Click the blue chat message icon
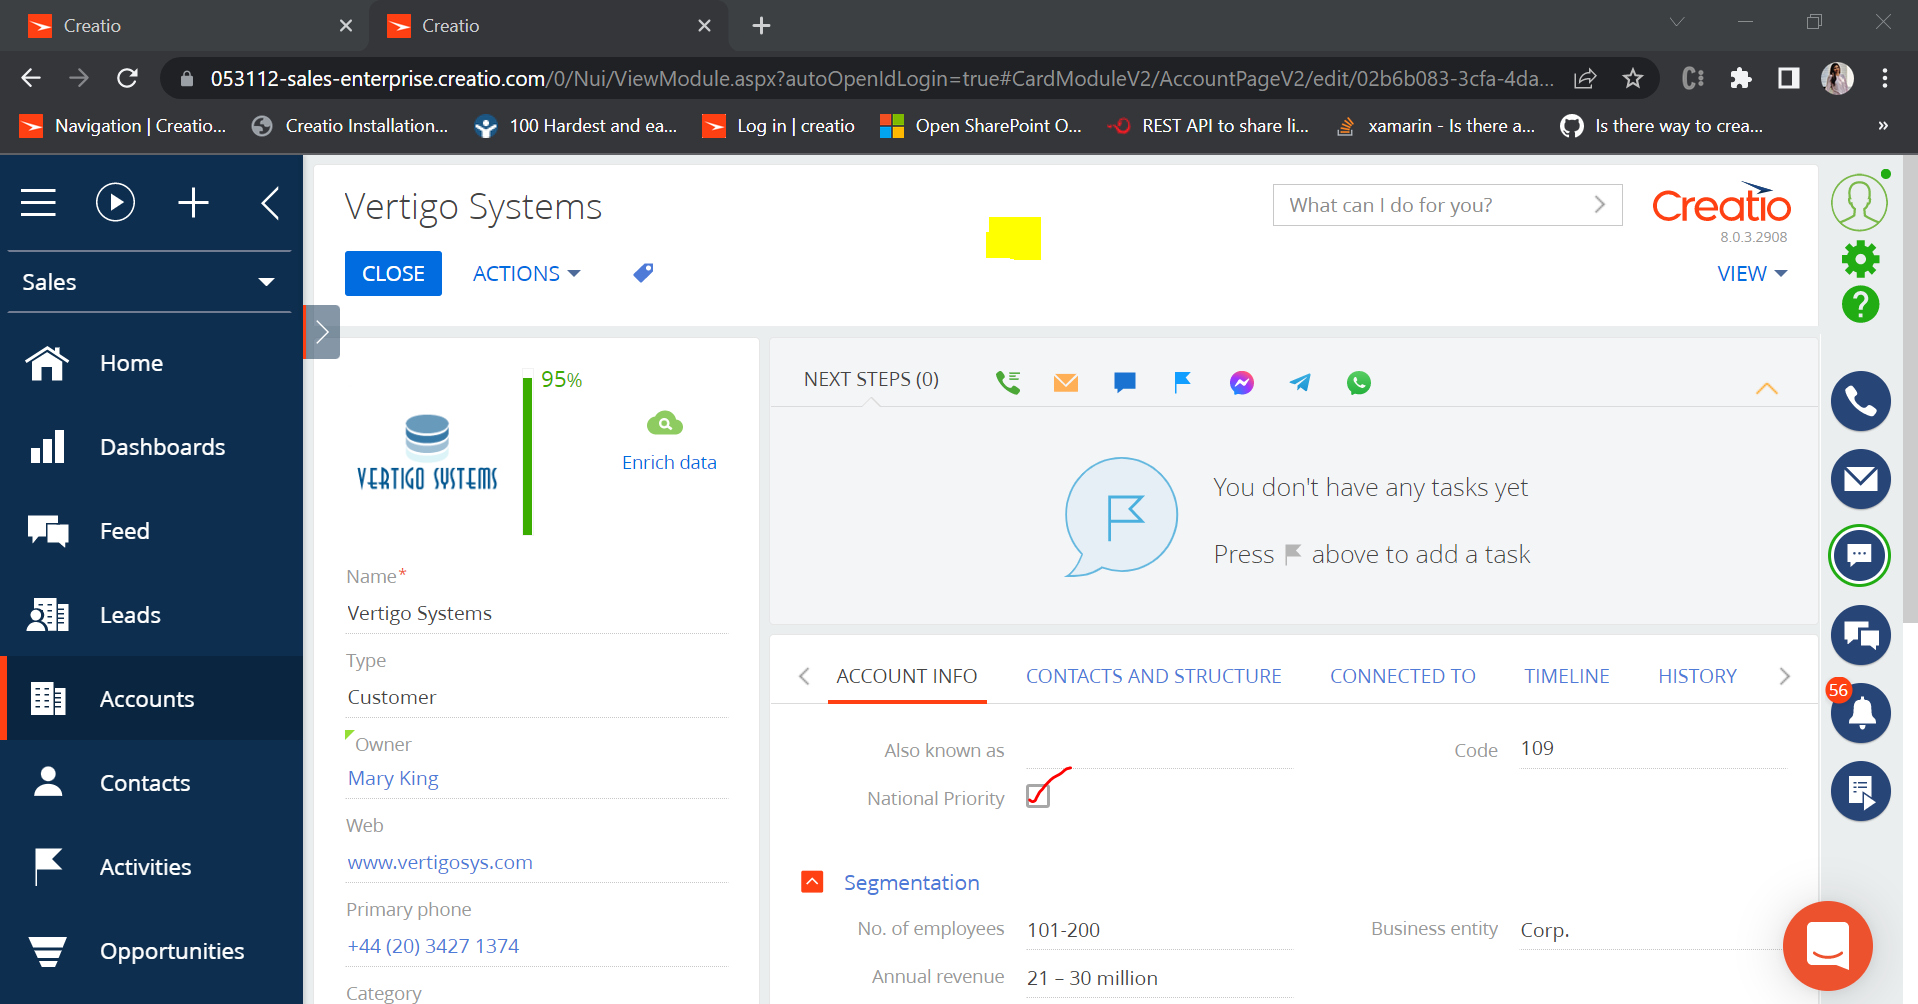The height and width of the screenshot is (1004, 1918). pyautogui.click(x=1124, y=382)
